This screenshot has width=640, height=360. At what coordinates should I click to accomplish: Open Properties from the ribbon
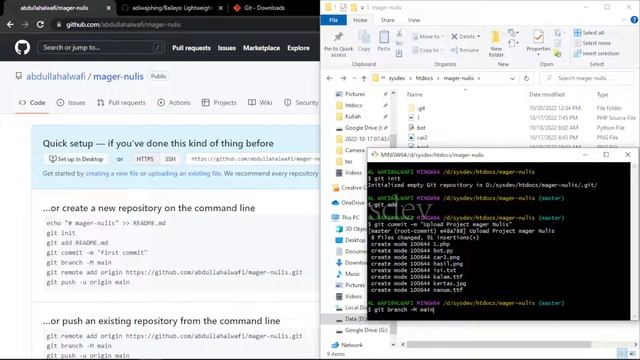538,42
